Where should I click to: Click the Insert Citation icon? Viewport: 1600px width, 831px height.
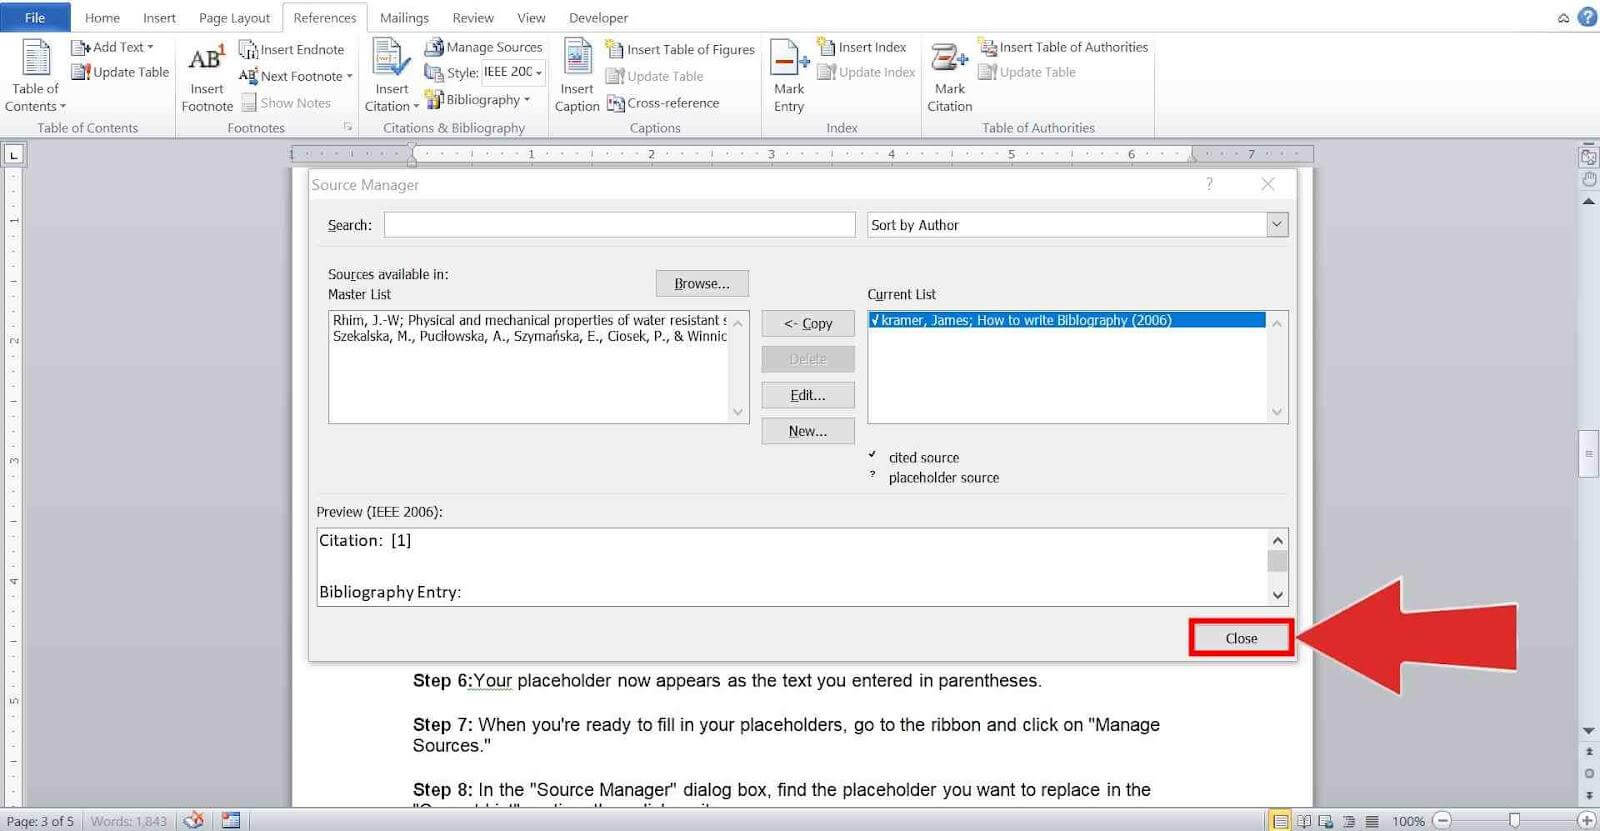[391, 57]
